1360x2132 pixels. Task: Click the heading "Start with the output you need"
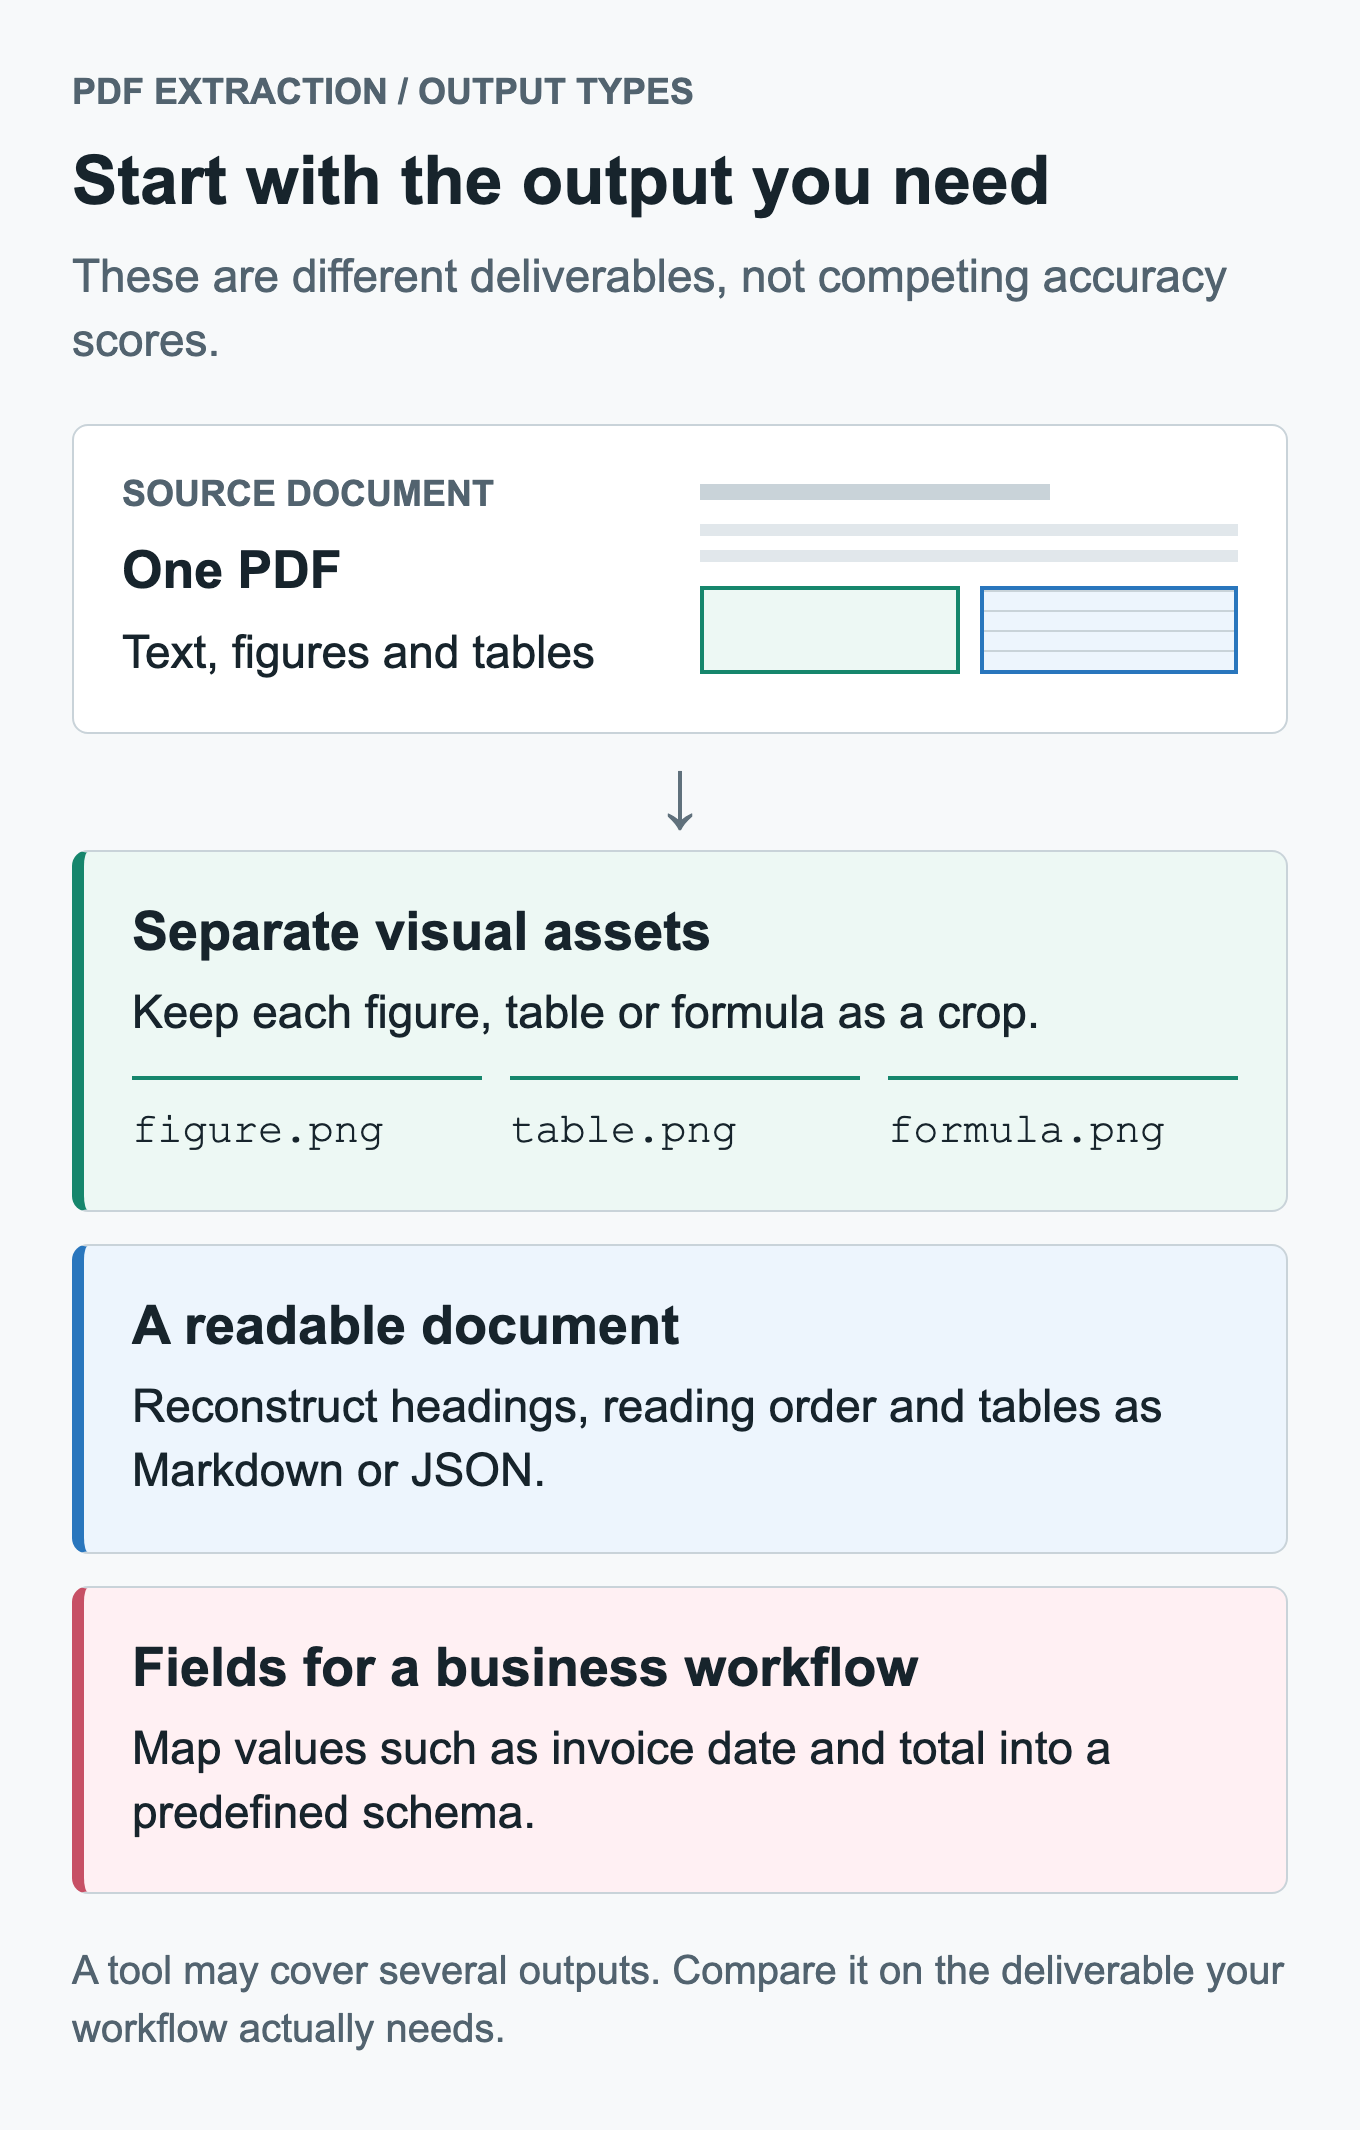pos(560,181)
